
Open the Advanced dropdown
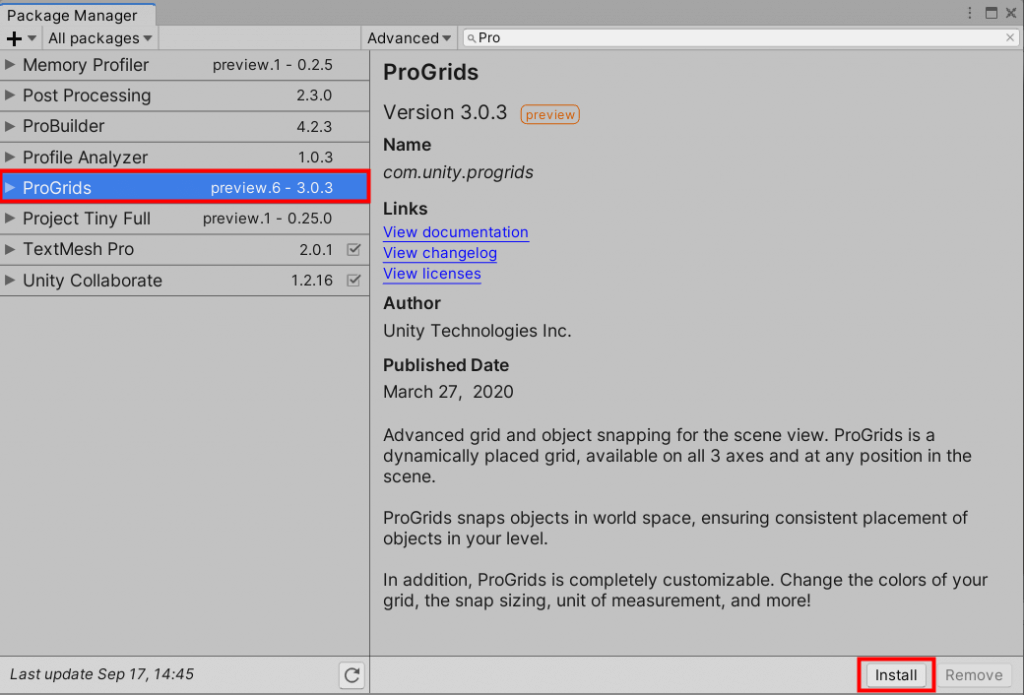[408, 37]
